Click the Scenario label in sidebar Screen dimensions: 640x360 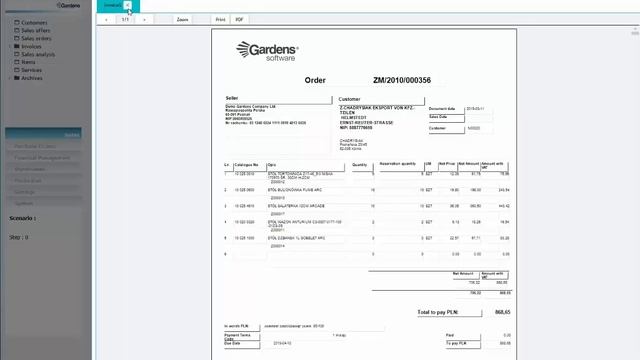point(22,218)
